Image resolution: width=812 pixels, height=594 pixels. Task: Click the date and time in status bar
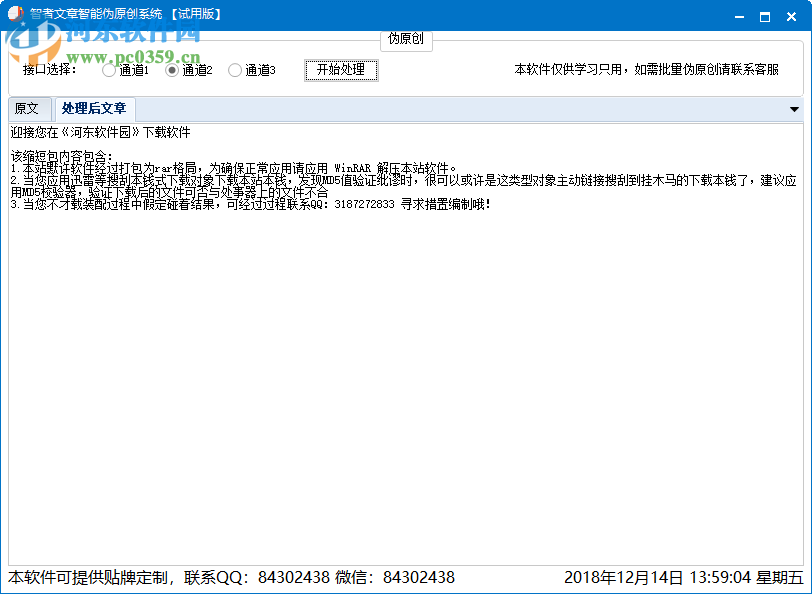tap(683, 577)
